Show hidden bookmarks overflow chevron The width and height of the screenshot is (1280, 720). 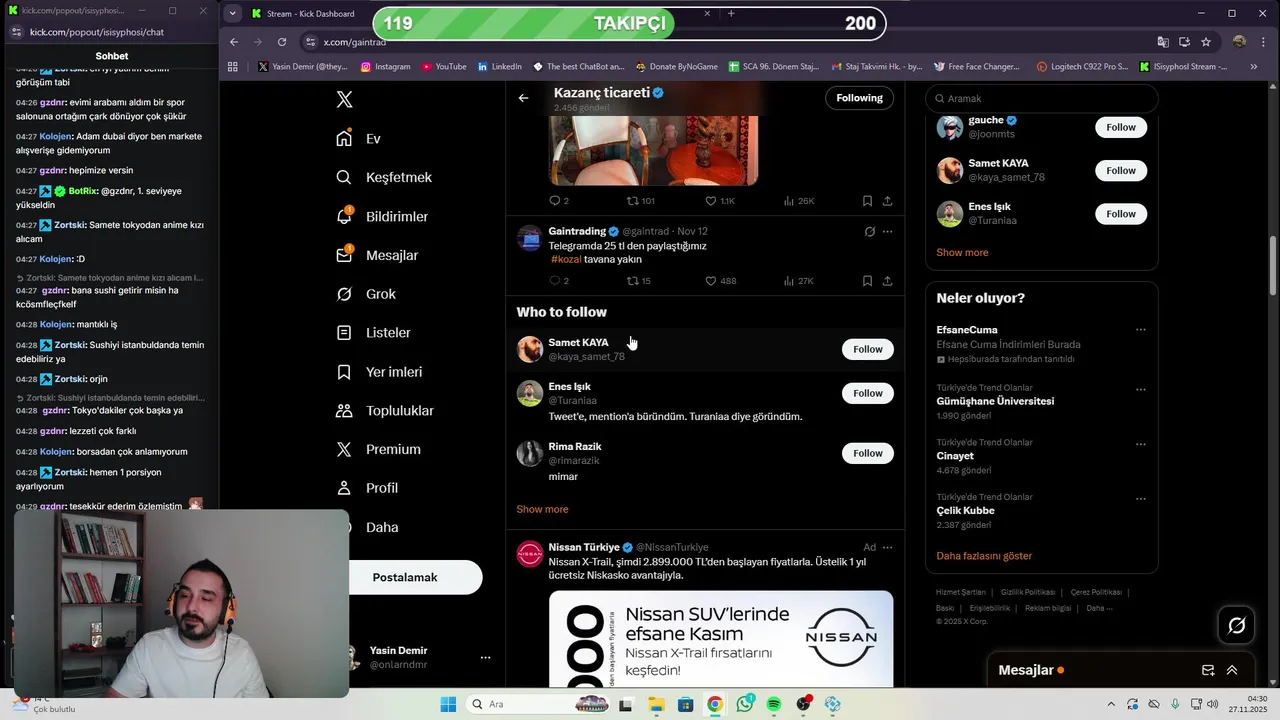tap(1253, 67)
